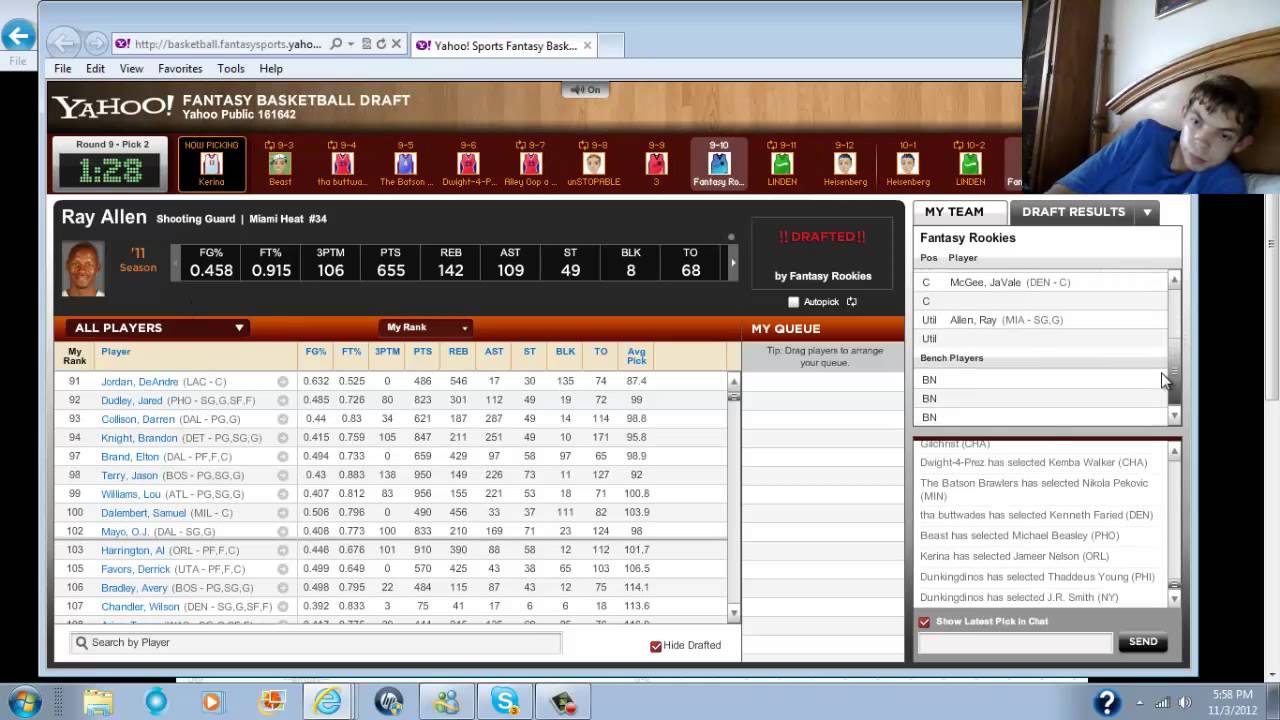
Task: Click the Stop icon in address bar
Action: (x=396, y=44)
